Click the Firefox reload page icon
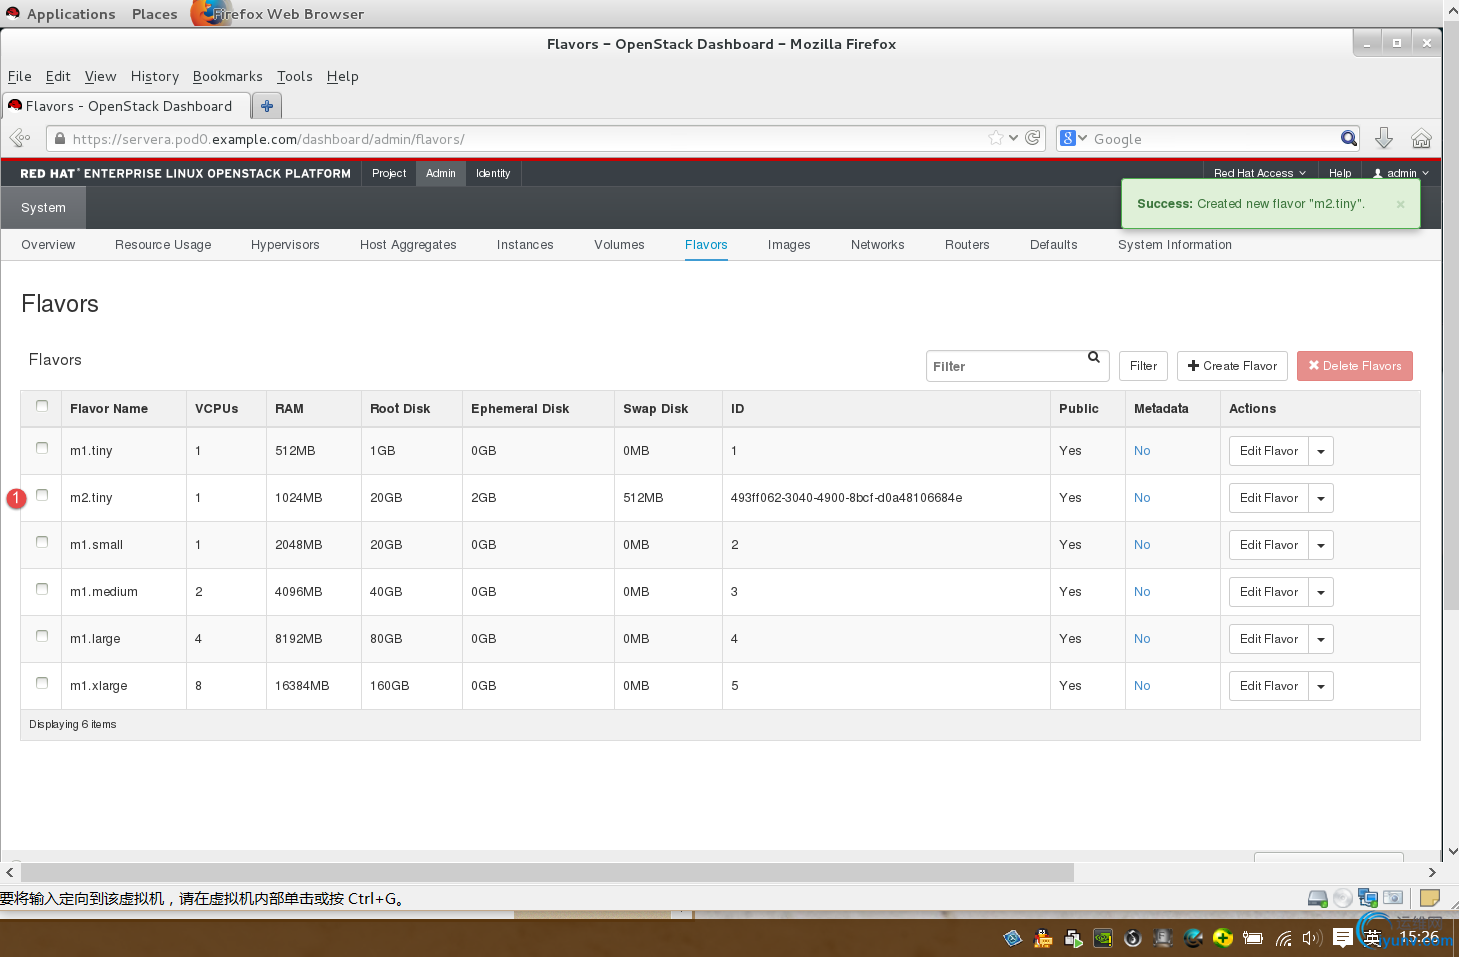The image size is (1459, 957). click(1033, 138)
